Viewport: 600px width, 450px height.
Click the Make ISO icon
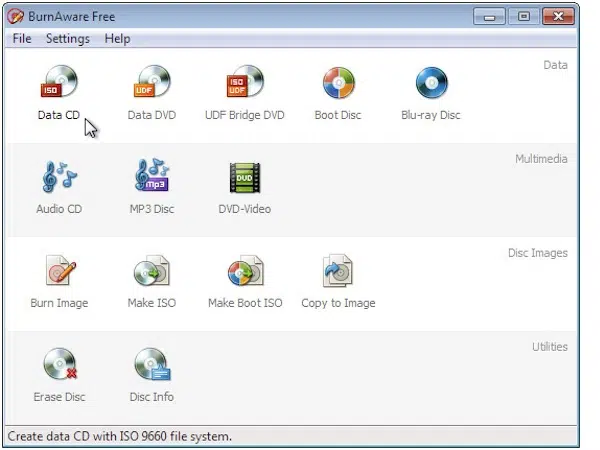coord(152,281)
